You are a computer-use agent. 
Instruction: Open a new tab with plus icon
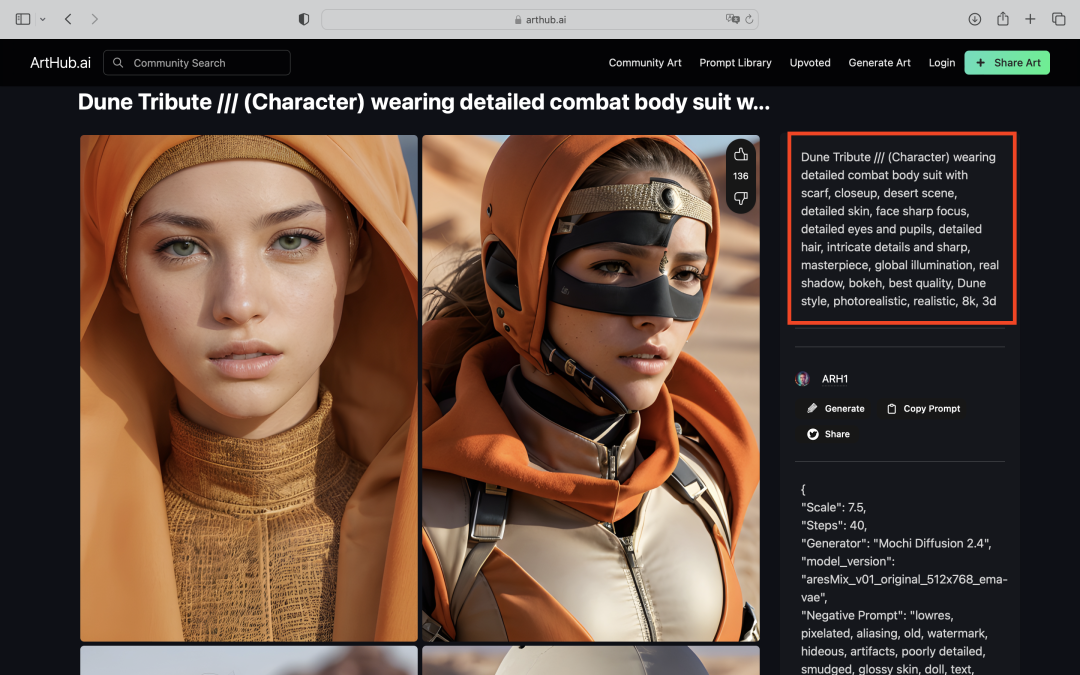pos(1030,19)
